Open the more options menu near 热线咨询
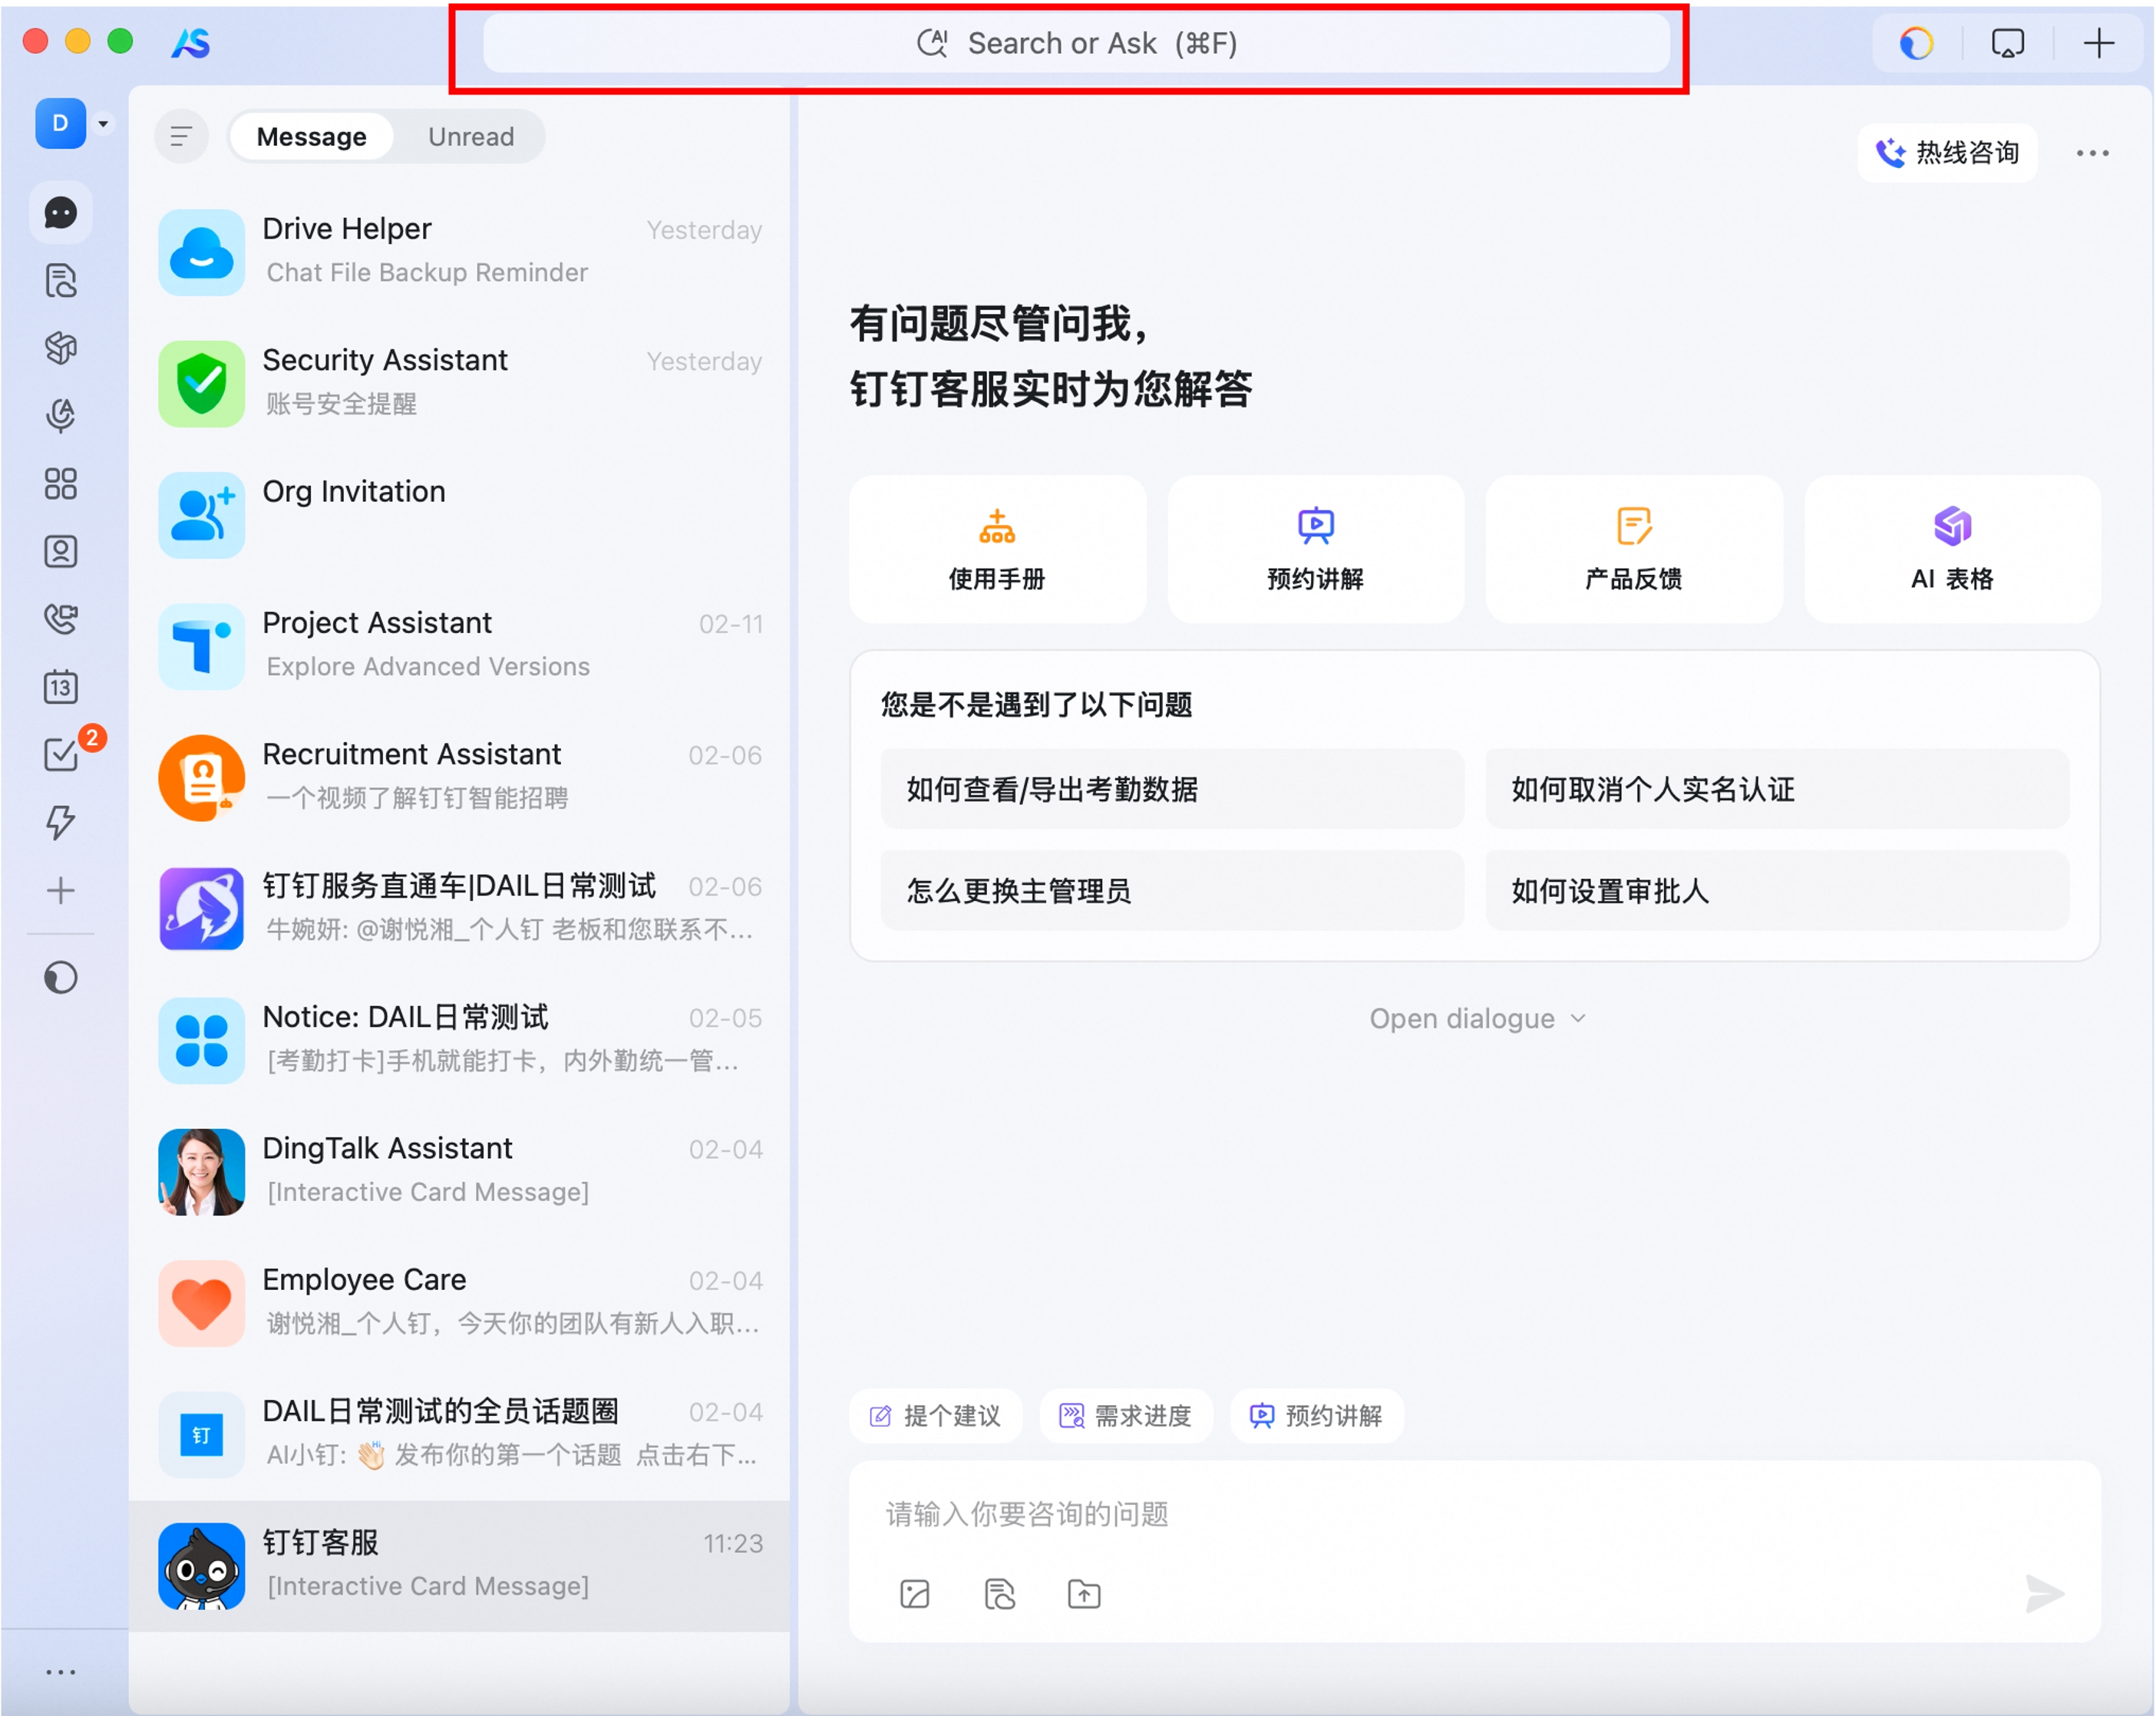2156x1716 pixels. coord(2093,152)
